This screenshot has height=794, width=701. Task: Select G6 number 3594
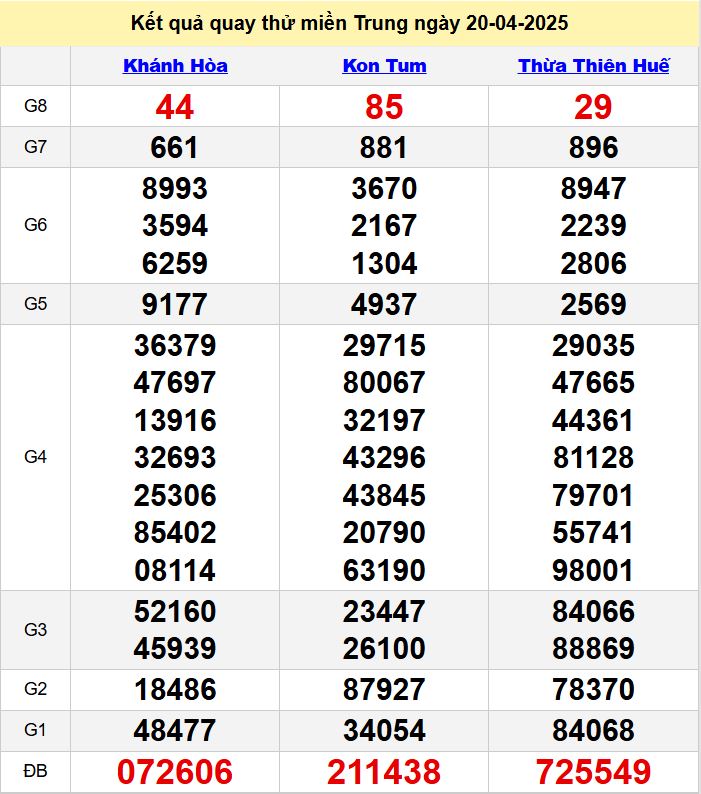[175, 226]
